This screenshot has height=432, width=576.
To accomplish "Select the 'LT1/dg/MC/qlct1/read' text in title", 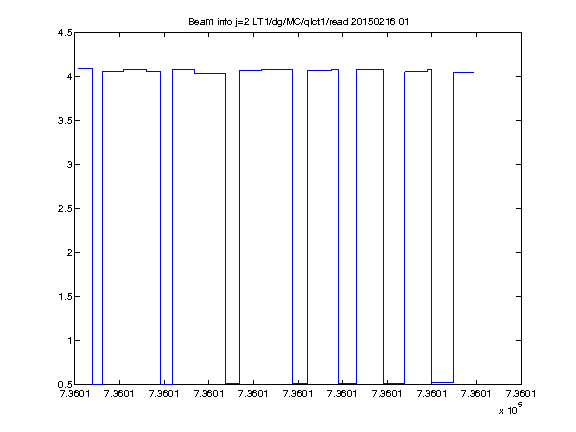I will point(300,22).
